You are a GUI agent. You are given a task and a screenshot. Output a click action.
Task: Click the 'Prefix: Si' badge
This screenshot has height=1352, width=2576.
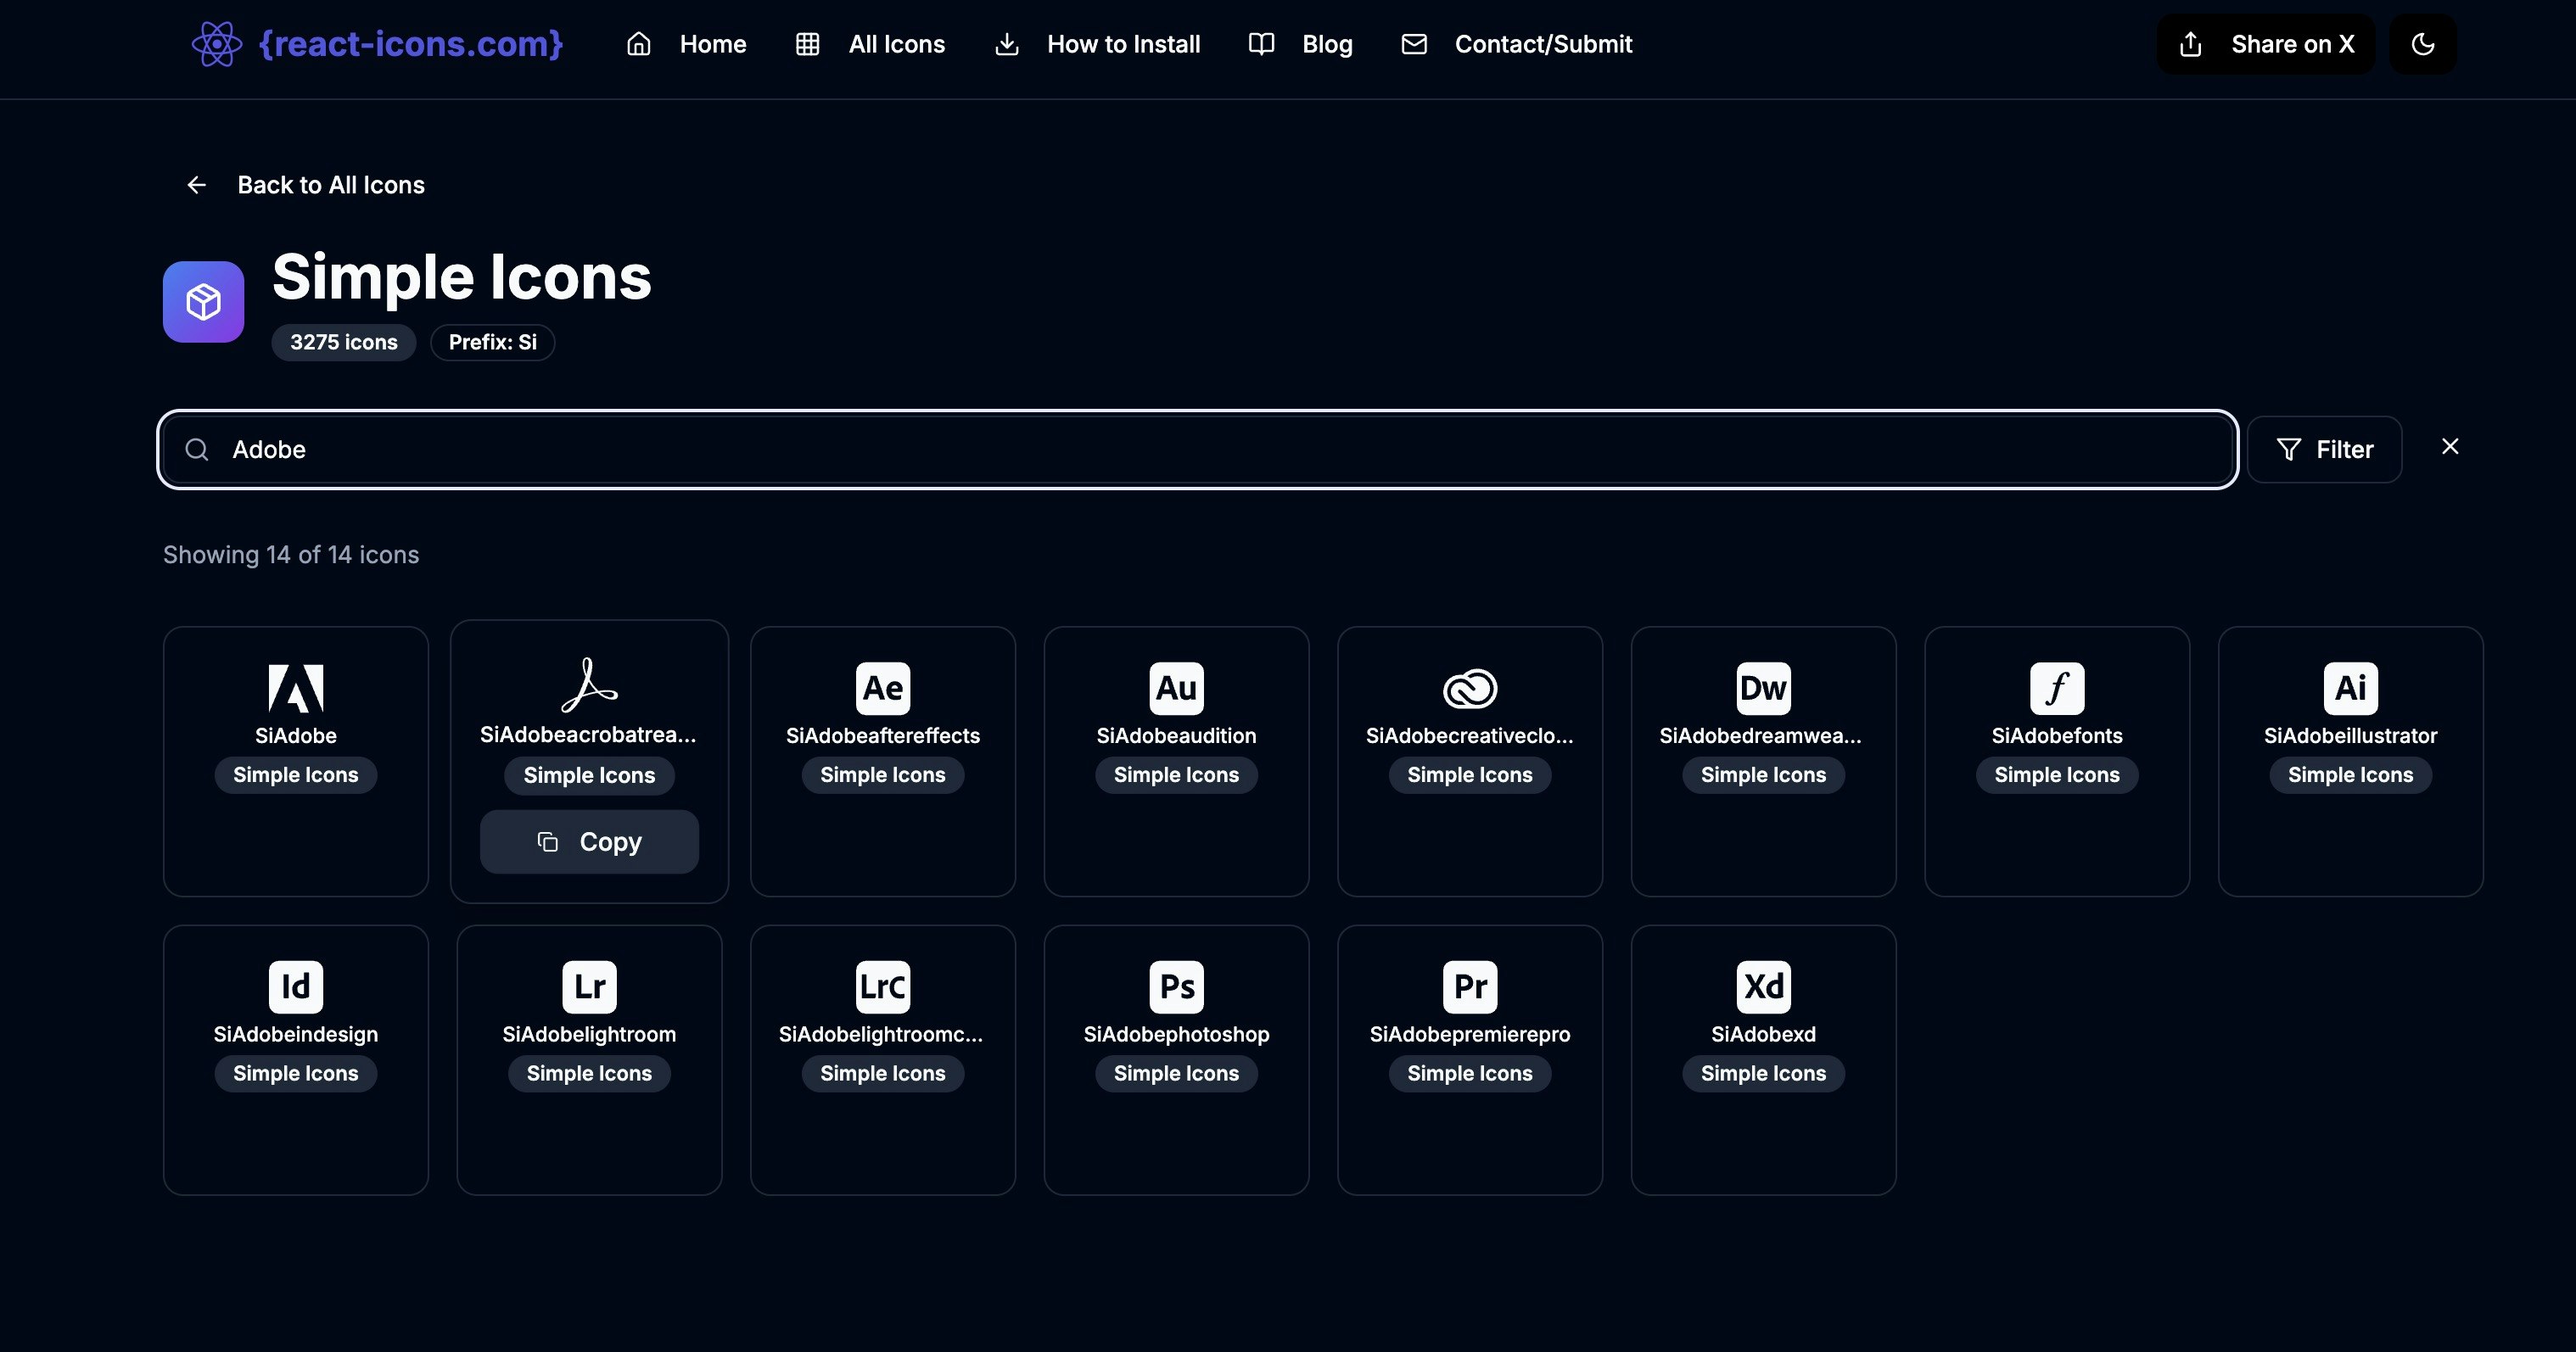pyautogui.click(x=493, y=342)
